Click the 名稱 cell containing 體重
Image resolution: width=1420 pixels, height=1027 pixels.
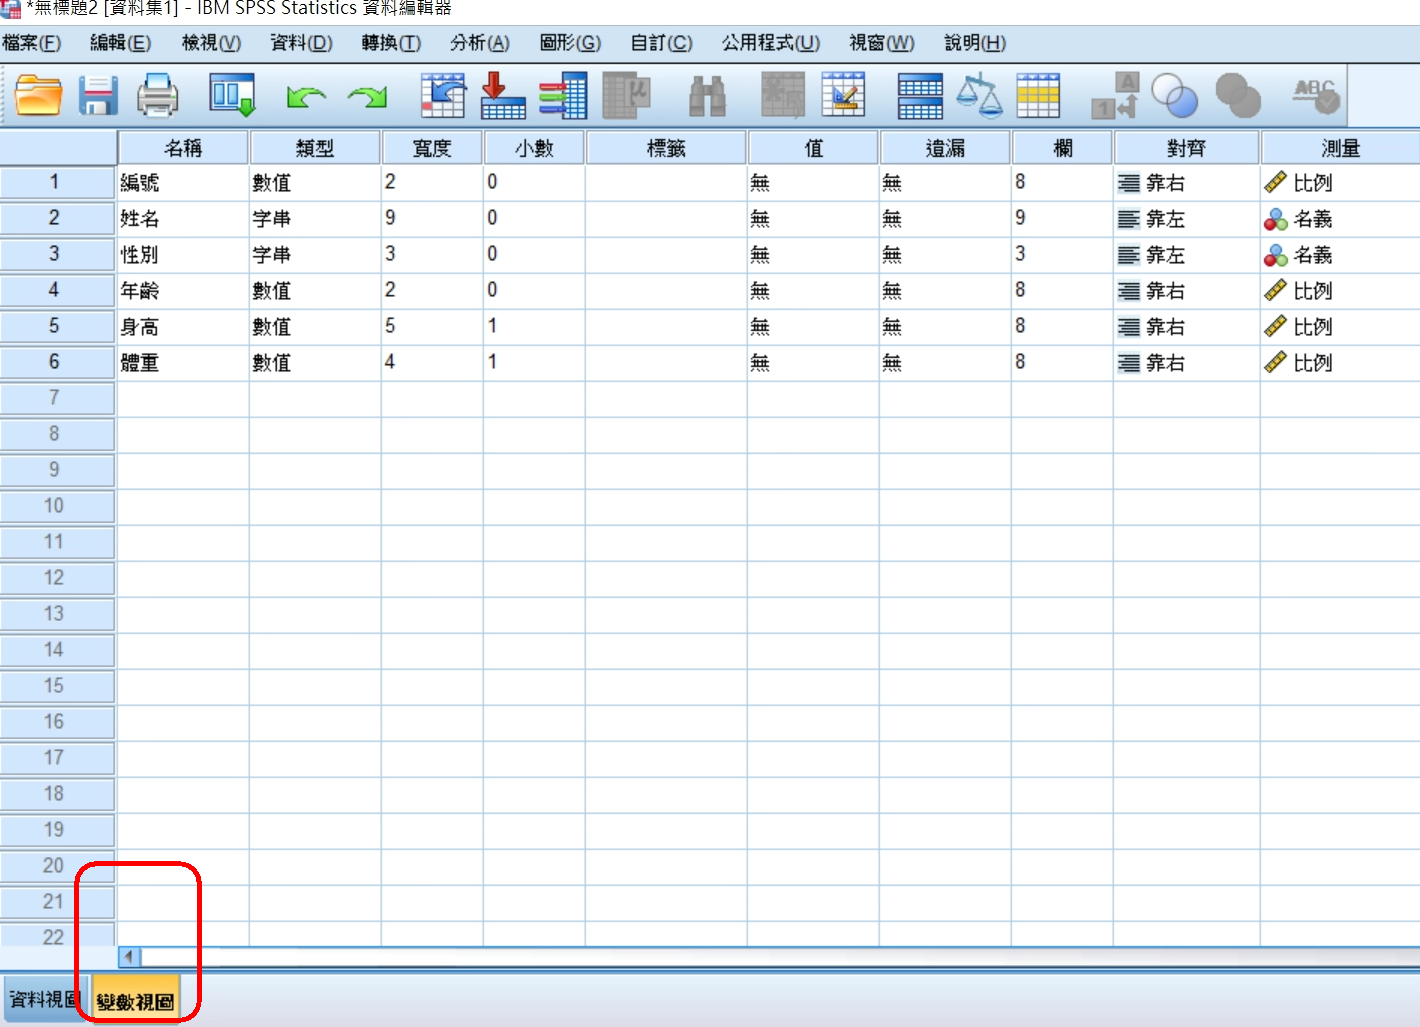(182, 363)
